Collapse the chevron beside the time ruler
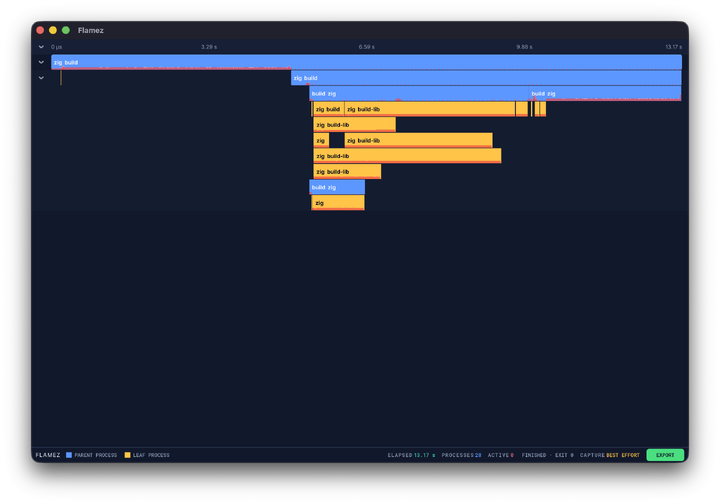The height and width of the screenshot is (504, 720). [x=41, y=47]
